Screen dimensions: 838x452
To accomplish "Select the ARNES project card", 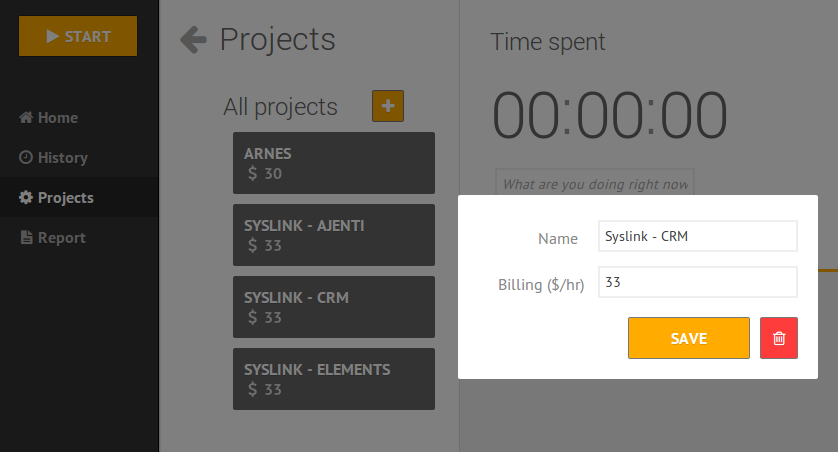I will click(334, 163).
